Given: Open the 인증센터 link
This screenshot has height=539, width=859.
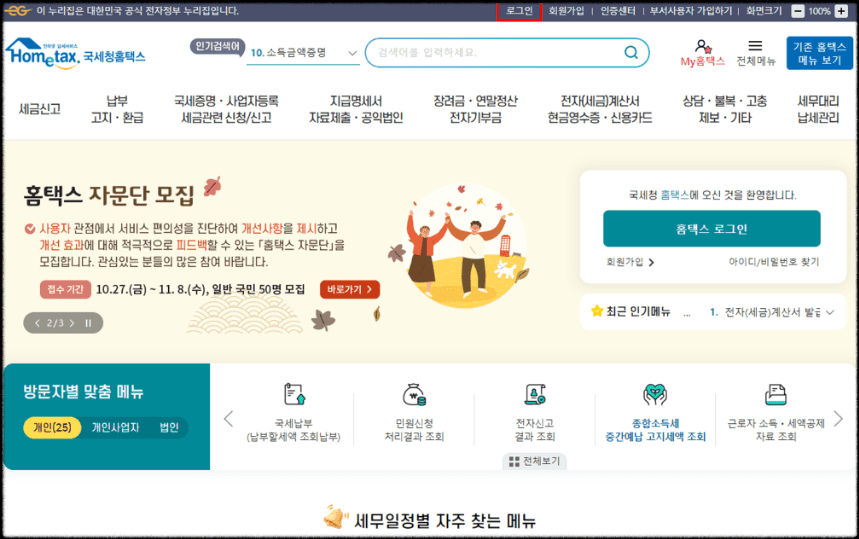Looking at the screenshot, I should coord(617,11).
